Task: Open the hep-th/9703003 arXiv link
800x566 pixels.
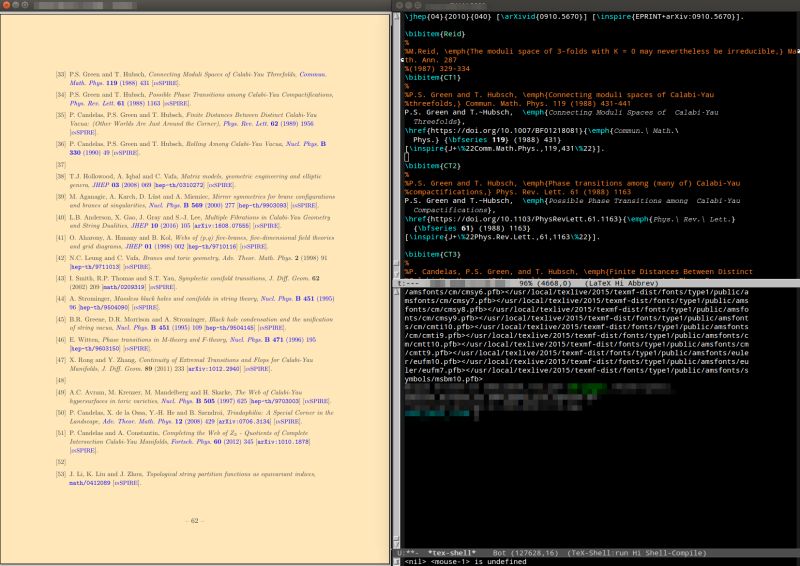Action: [x=275, y=402]
